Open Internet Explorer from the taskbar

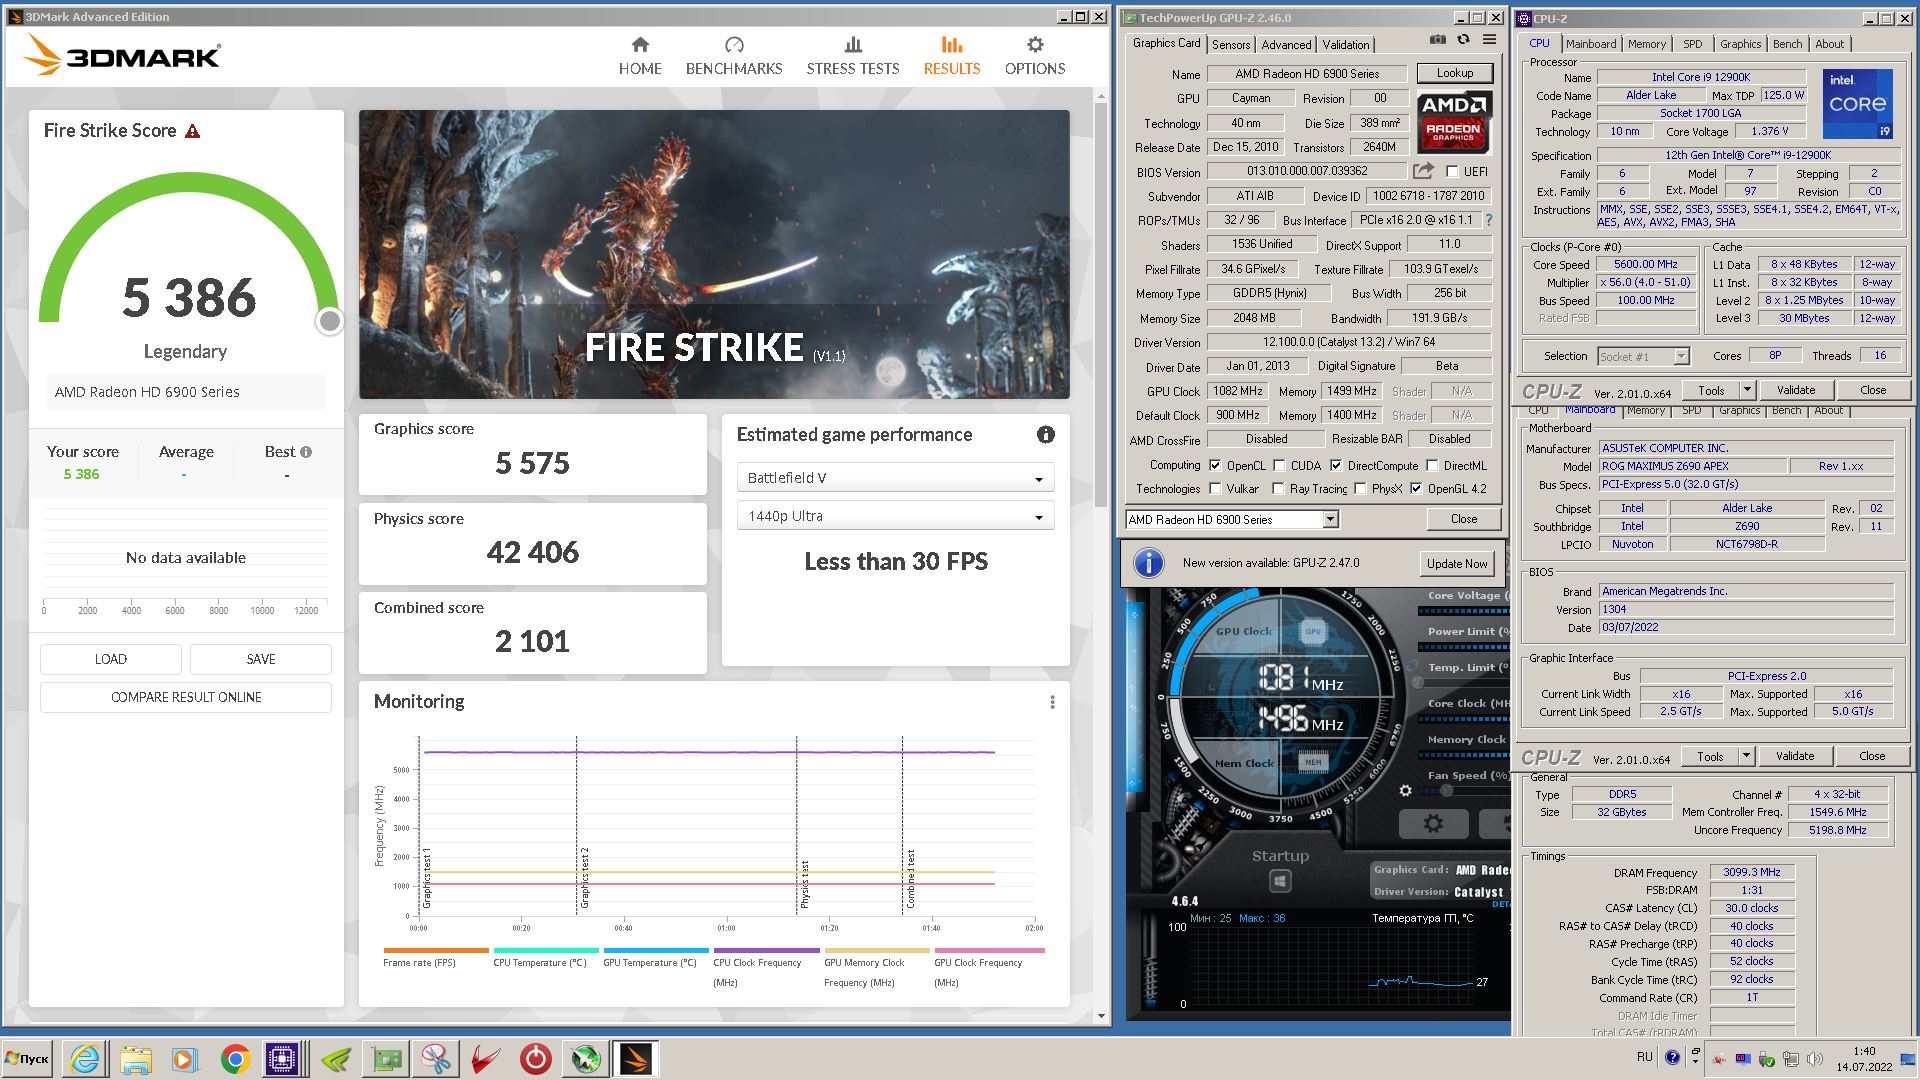point(85,1059)
